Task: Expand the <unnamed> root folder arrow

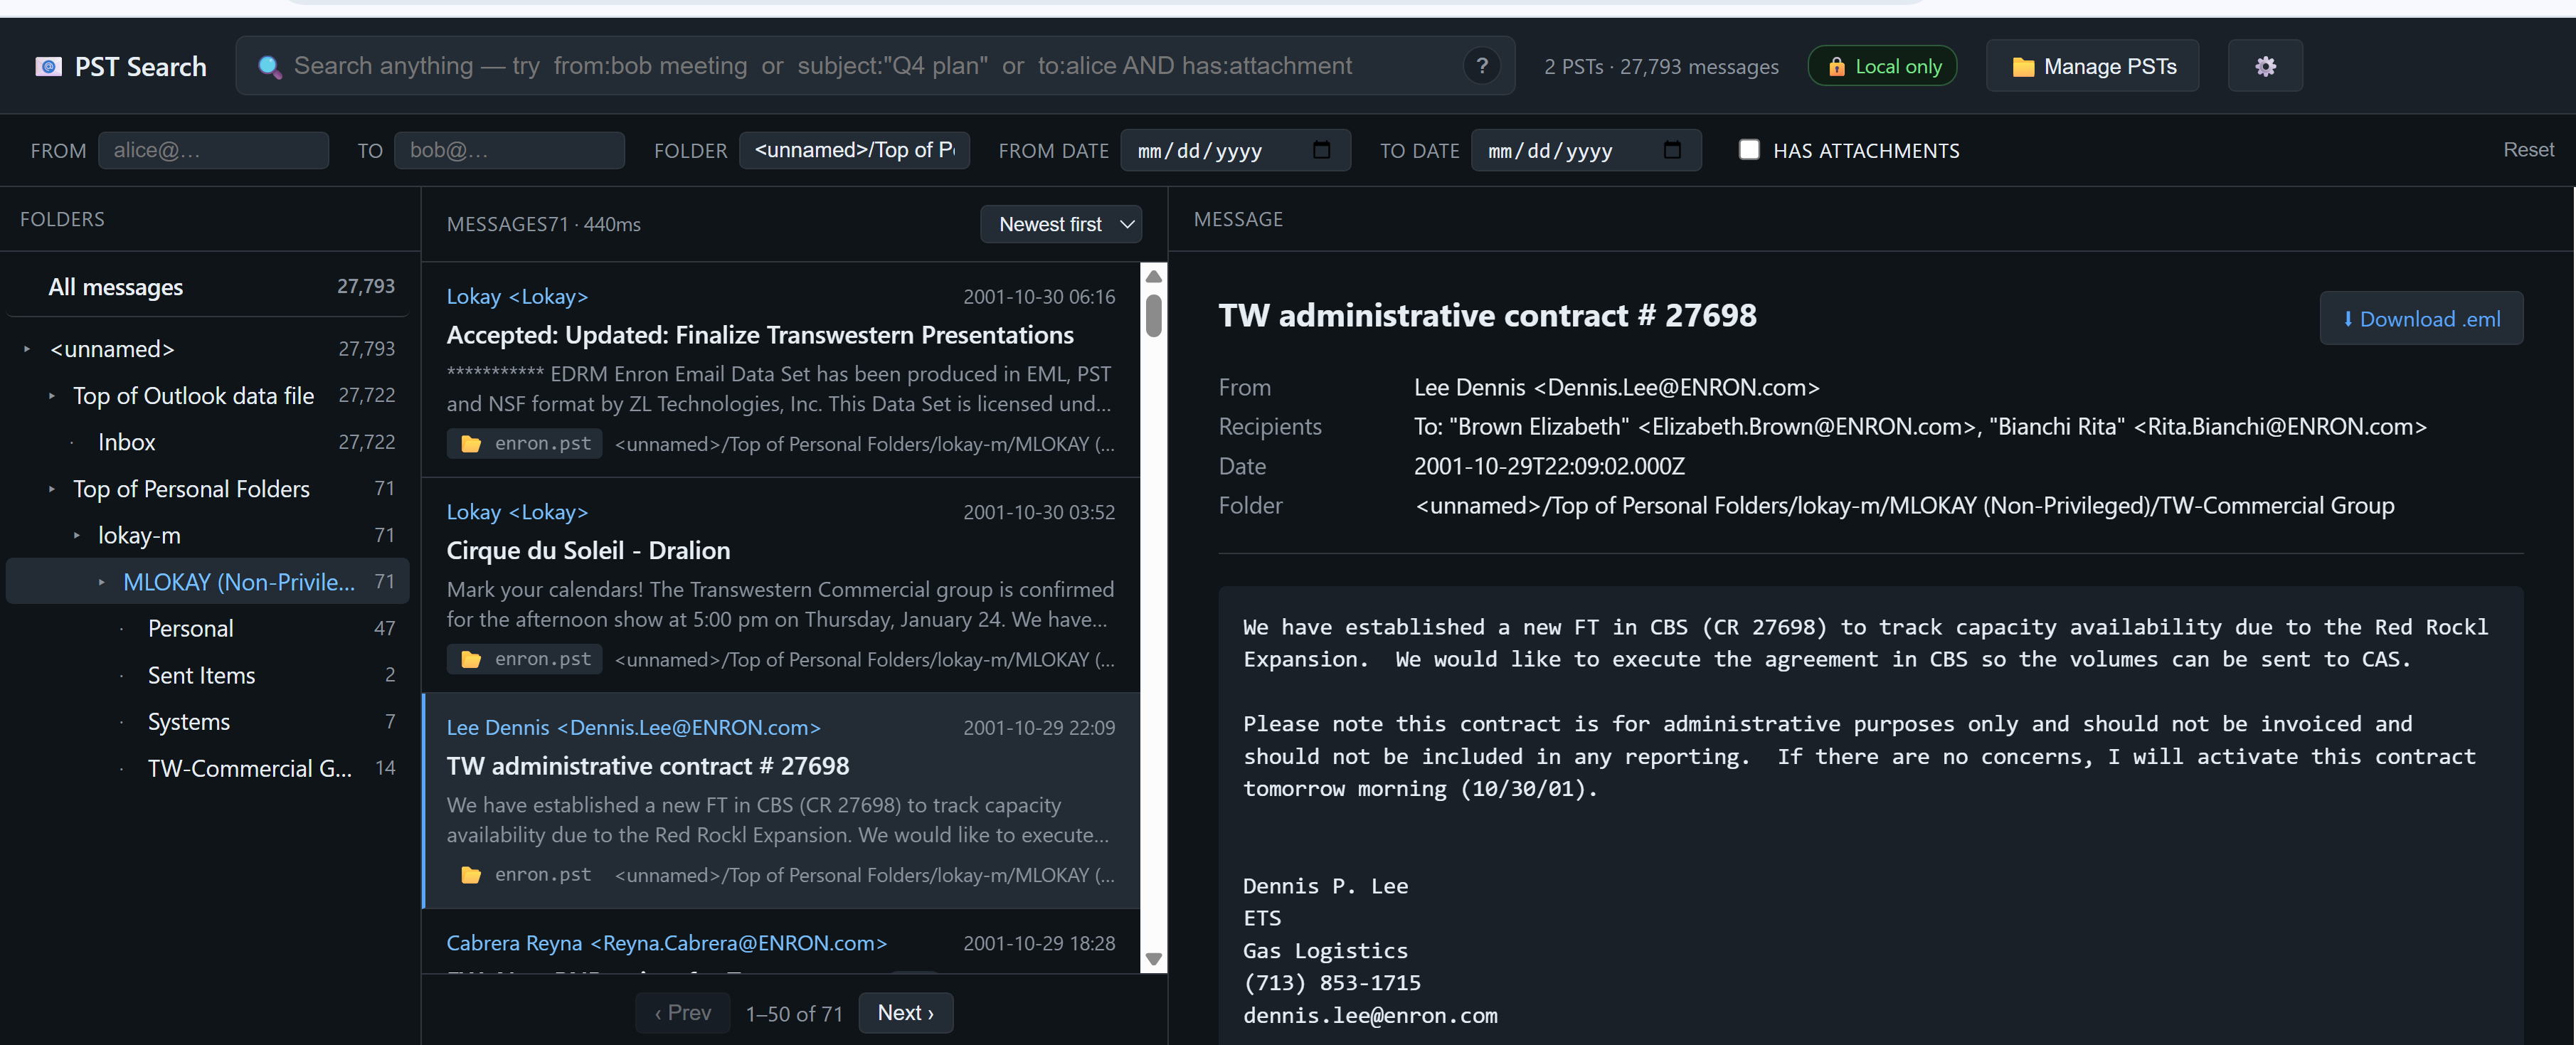Action: (x=27, y=349)
